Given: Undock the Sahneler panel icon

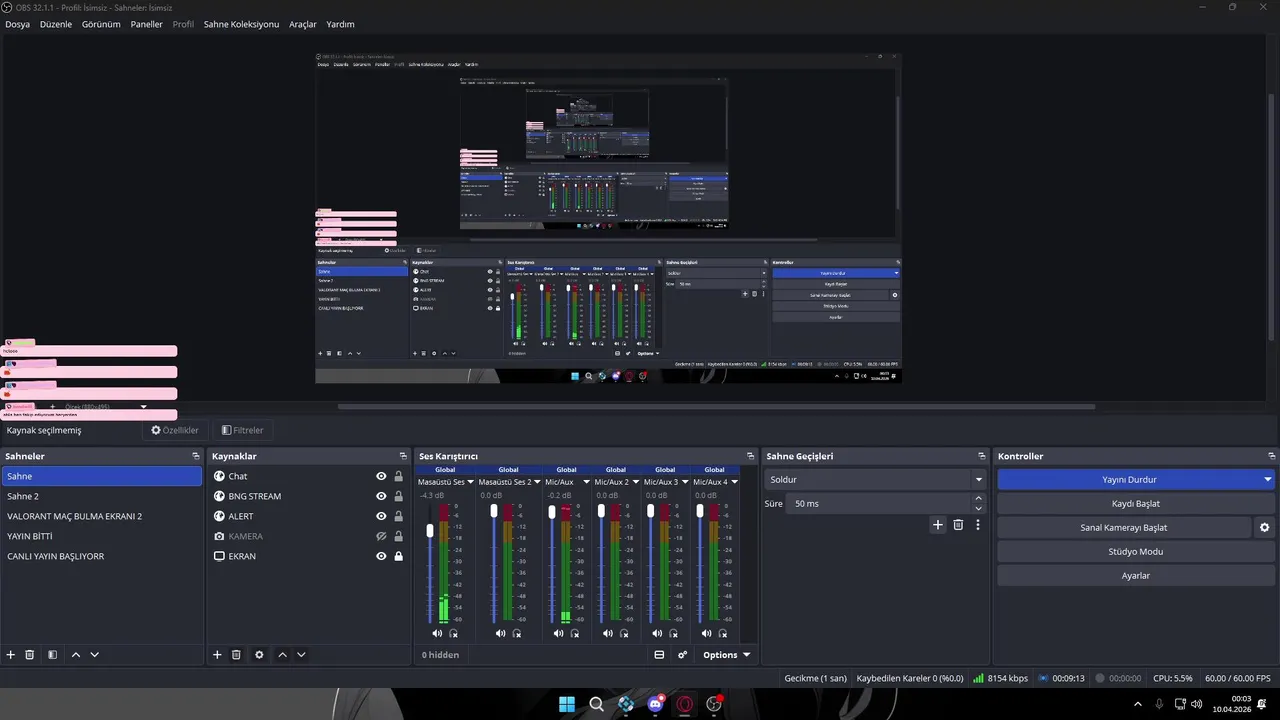Looking at the screenshot, I should point(196,456).
